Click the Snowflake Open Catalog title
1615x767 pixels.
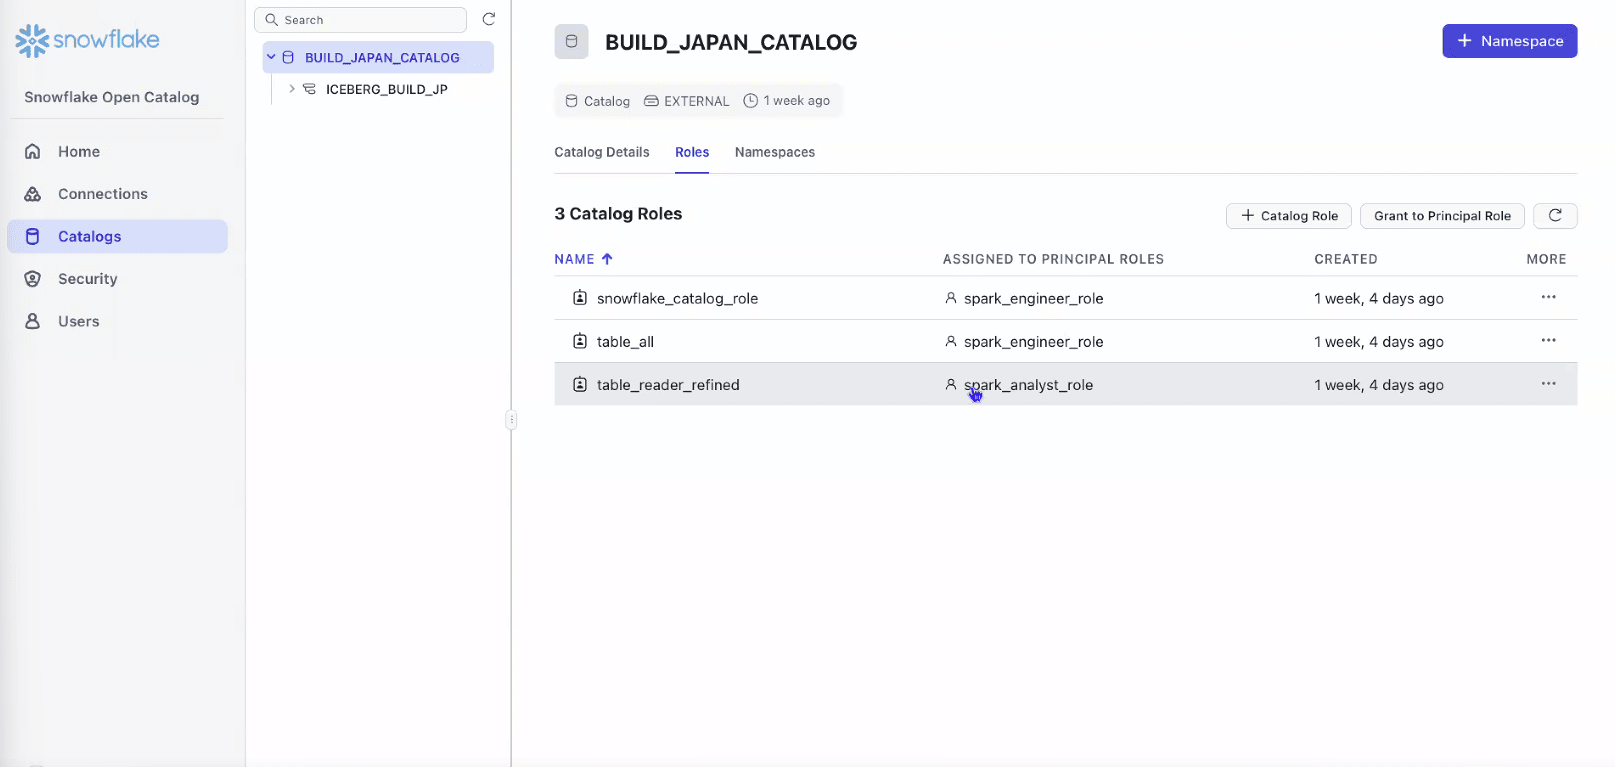click(x=112, y=97)
